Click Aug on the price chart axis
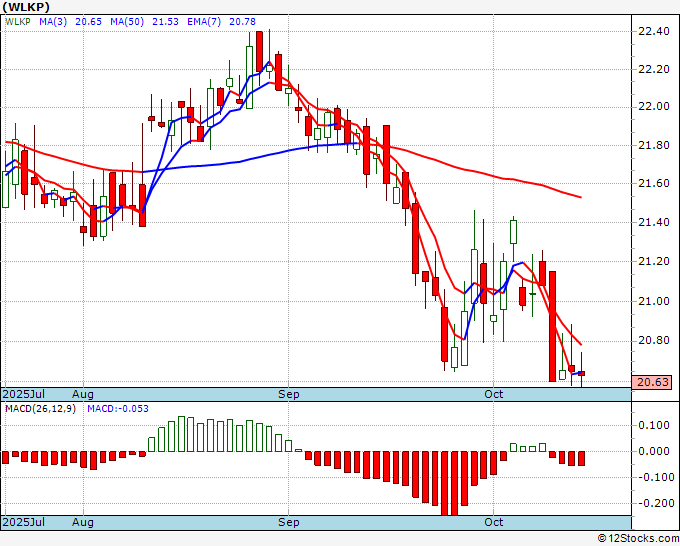Image resolution: width=680 pixels, height=546 pixels. tap(83, 394)
